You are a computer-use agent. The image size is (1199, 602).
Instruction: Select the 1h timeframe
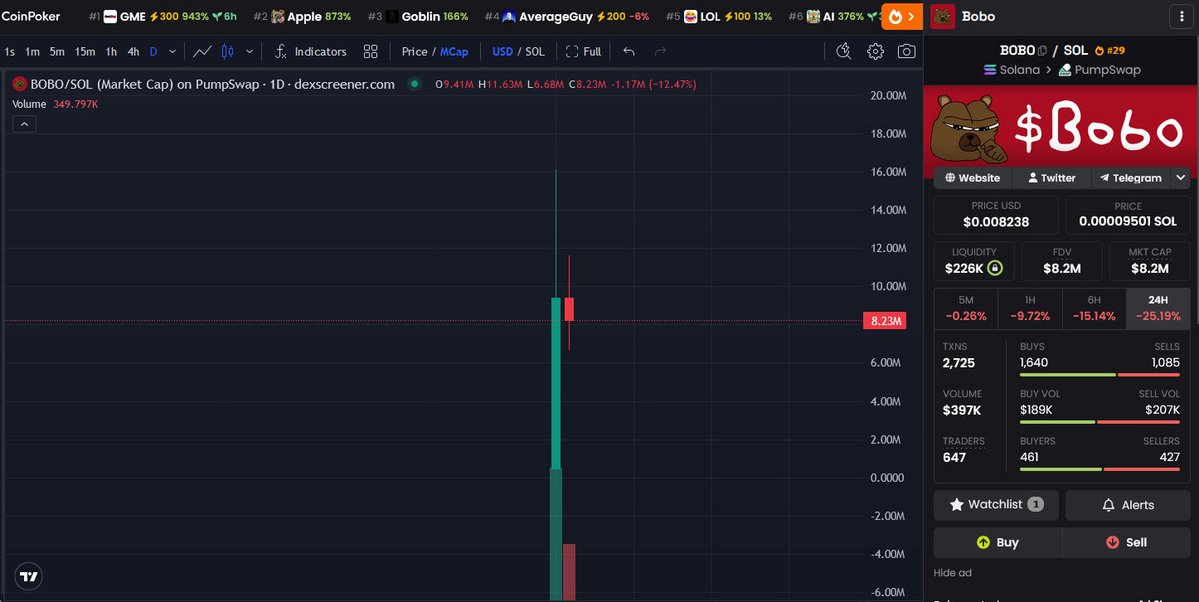(x=112, y=51)
